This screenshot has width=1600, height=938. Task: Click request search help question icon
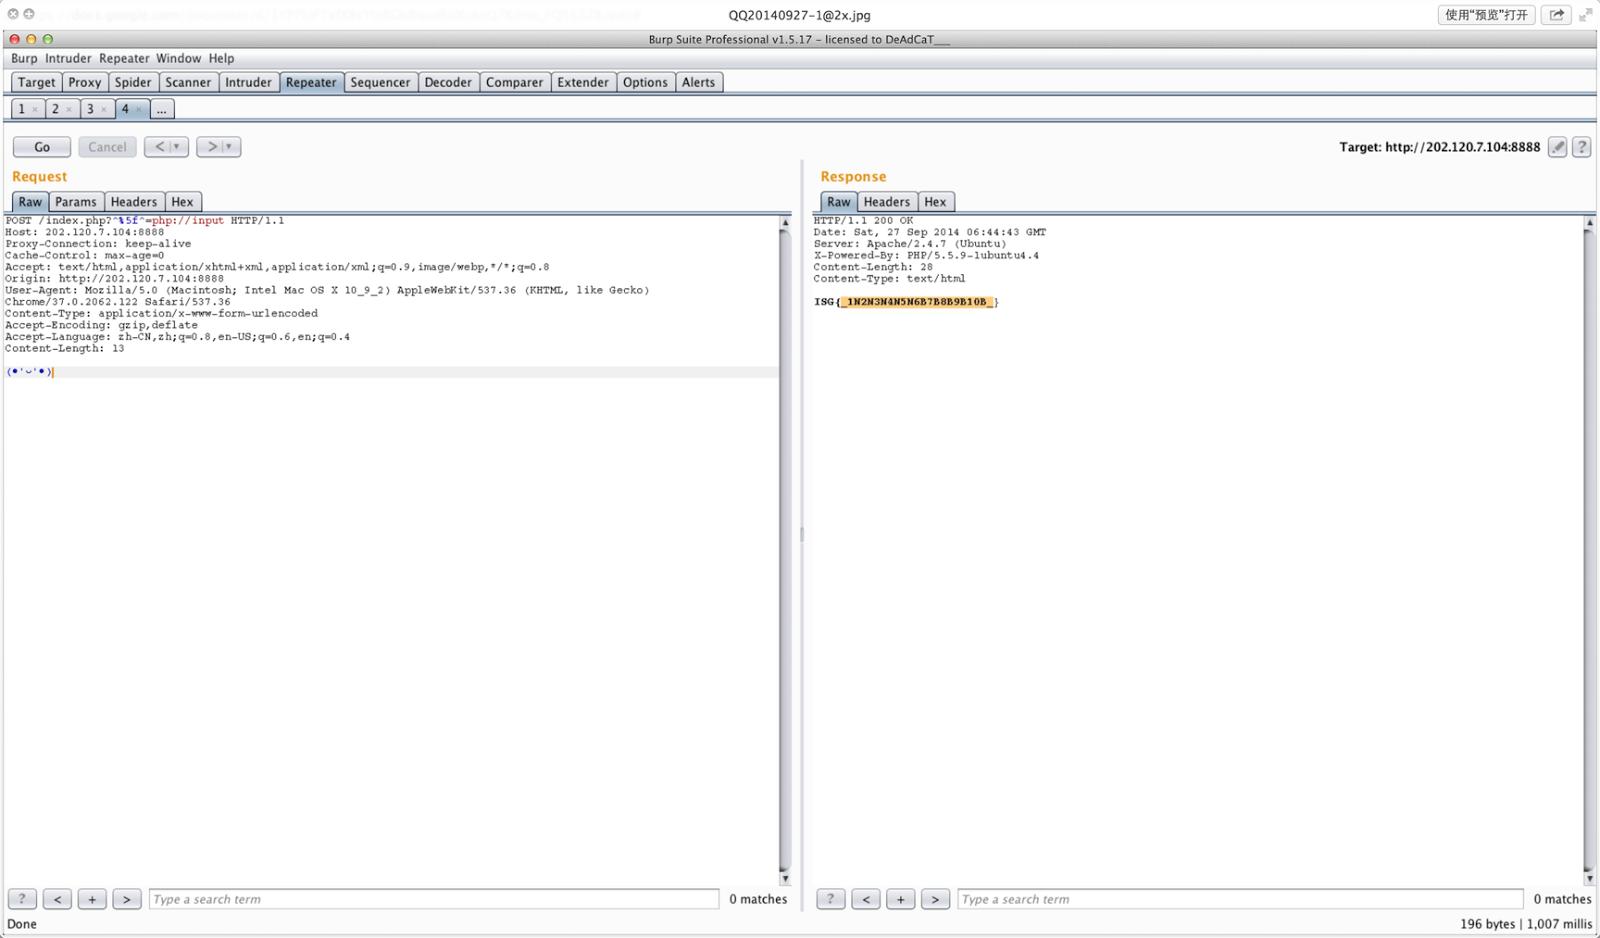click(22, 899)
